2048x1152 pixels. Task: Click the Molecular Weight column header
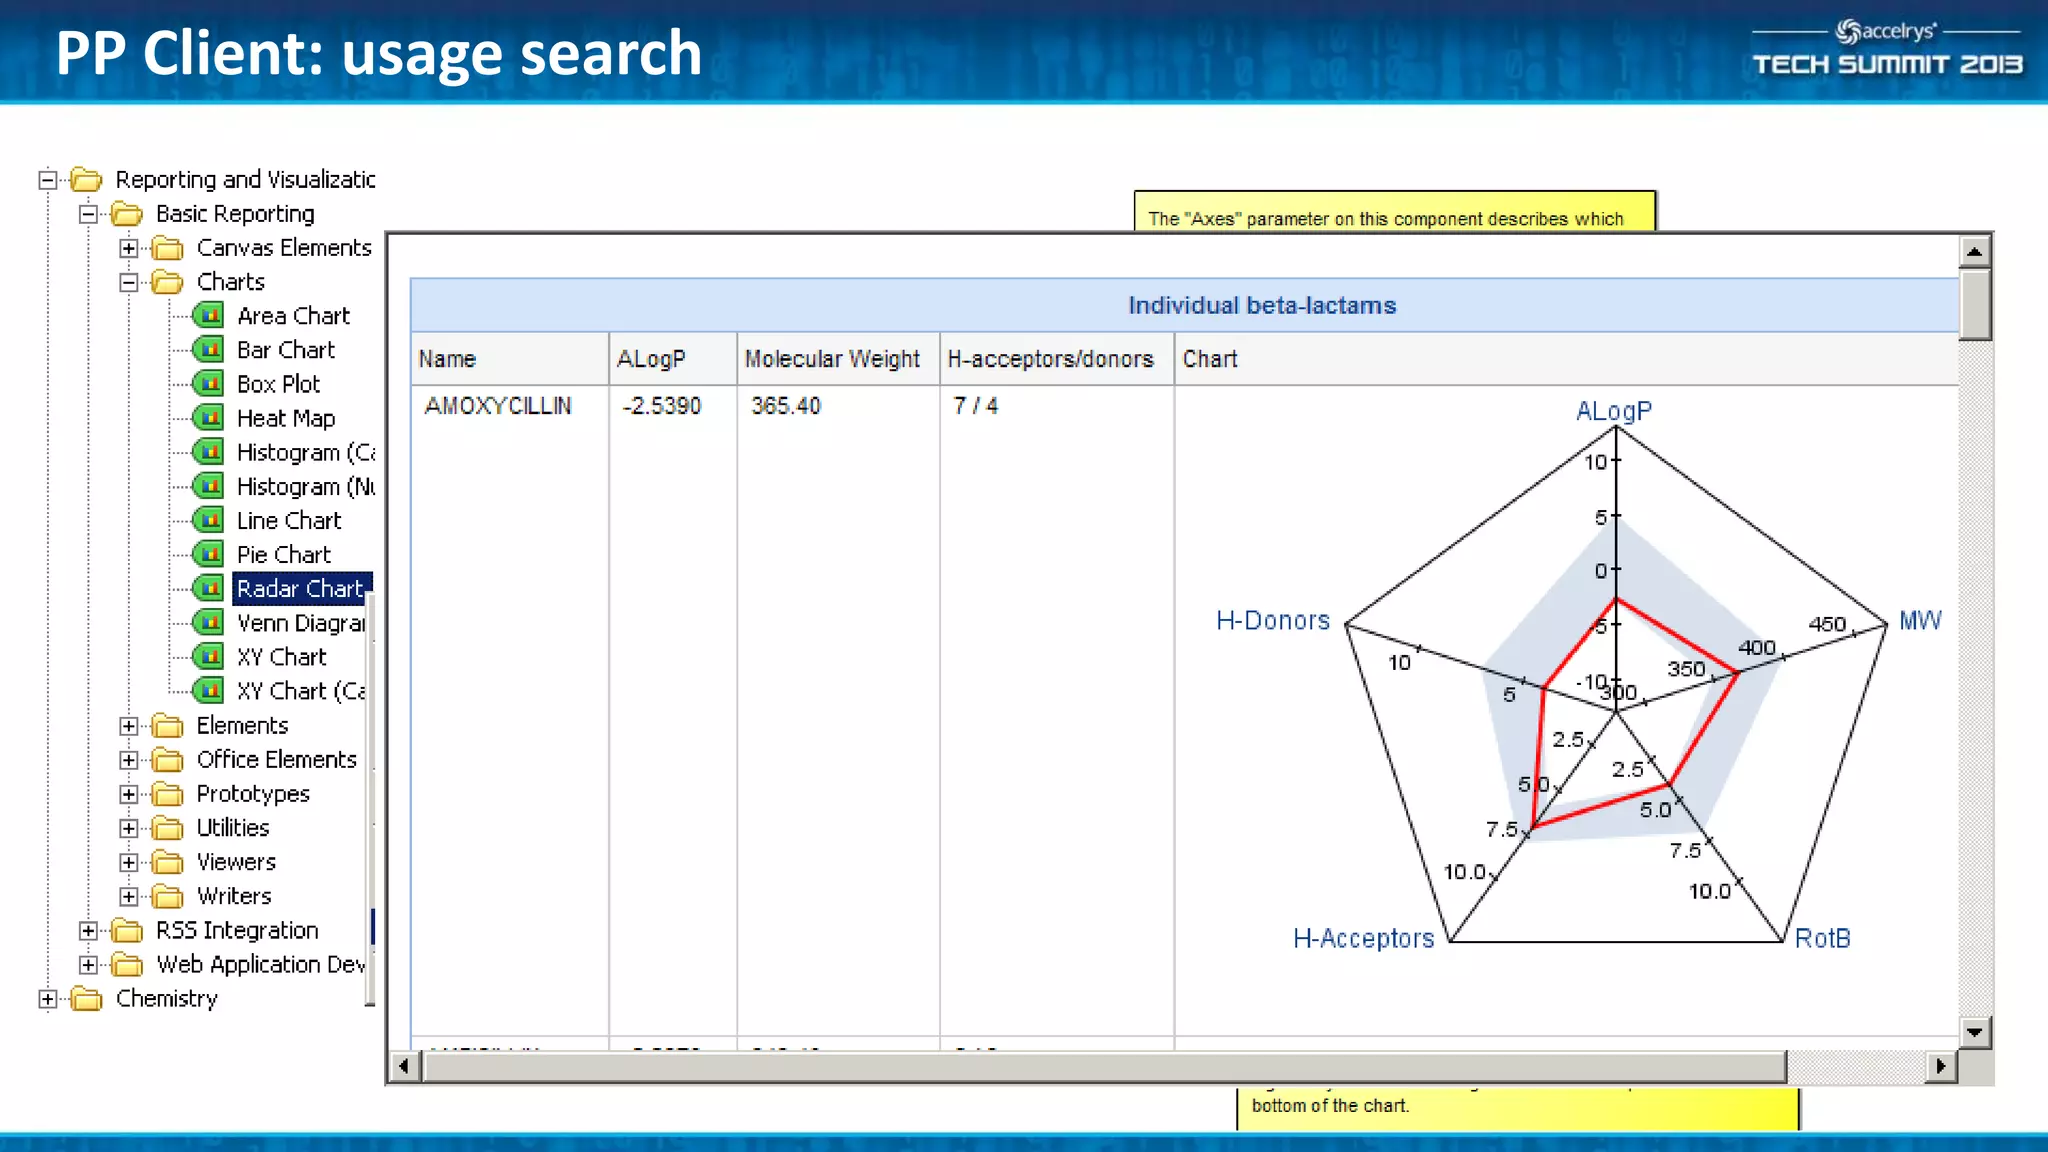click(838, 359)
